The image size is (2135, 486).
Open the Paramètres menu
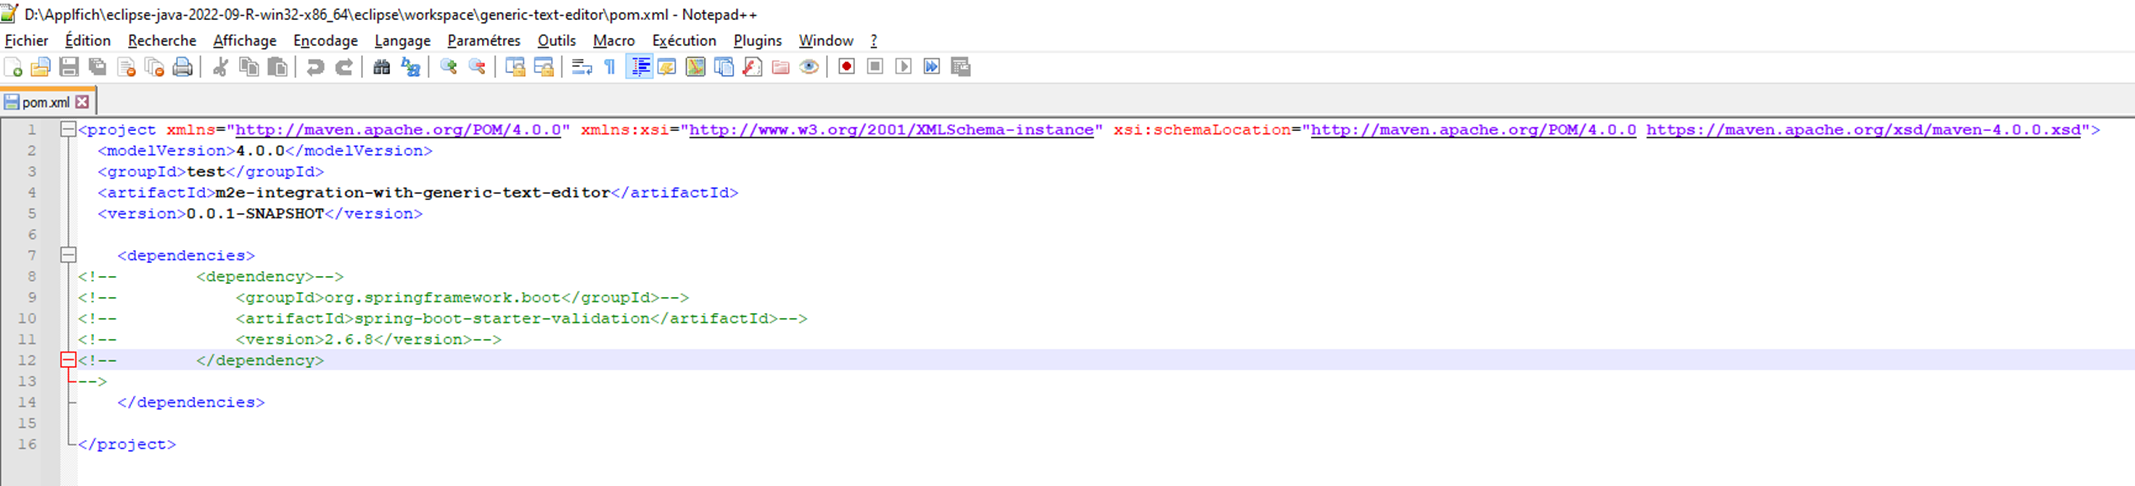pyautogui.click(x=484, y=41)
